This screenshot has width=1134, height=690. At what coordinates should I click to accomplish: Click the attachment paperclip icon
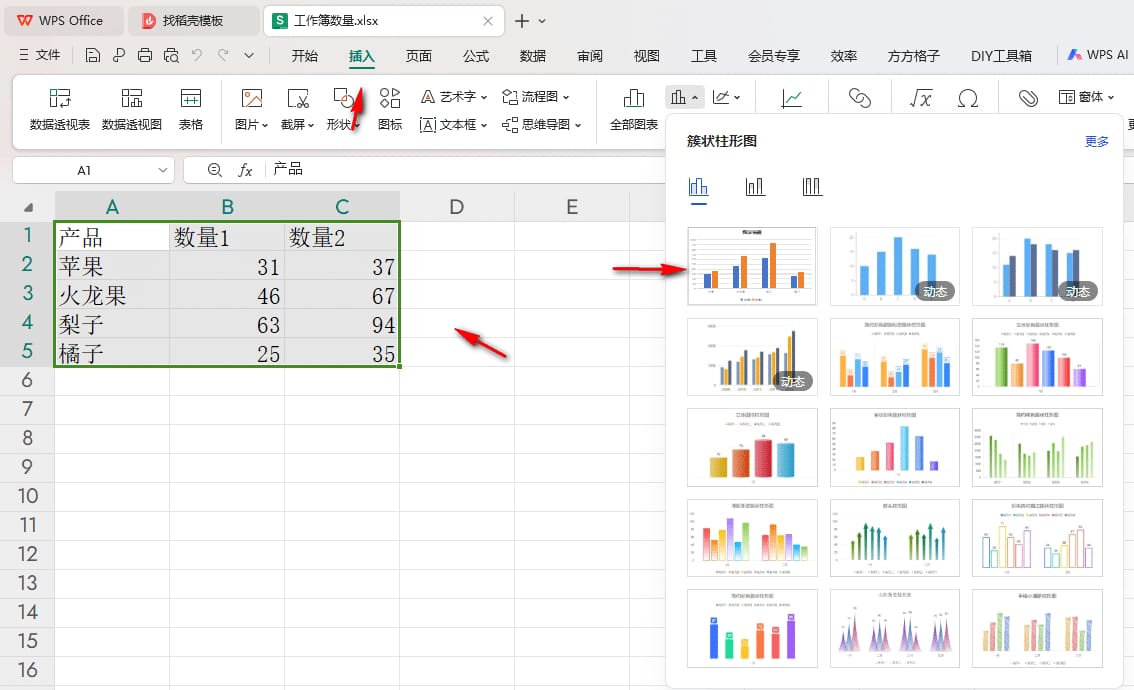(1028, 98)
